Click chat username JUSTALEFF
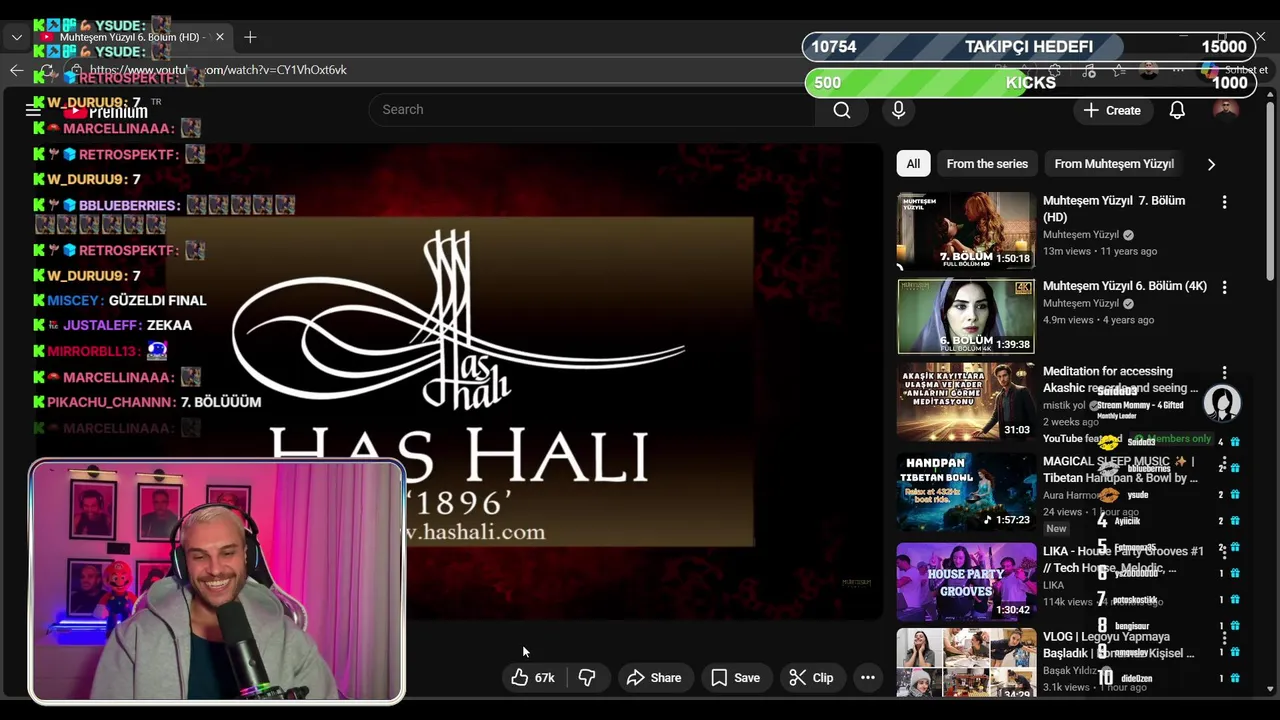Viewport: 1280px width, 720px height. [101, 325]
